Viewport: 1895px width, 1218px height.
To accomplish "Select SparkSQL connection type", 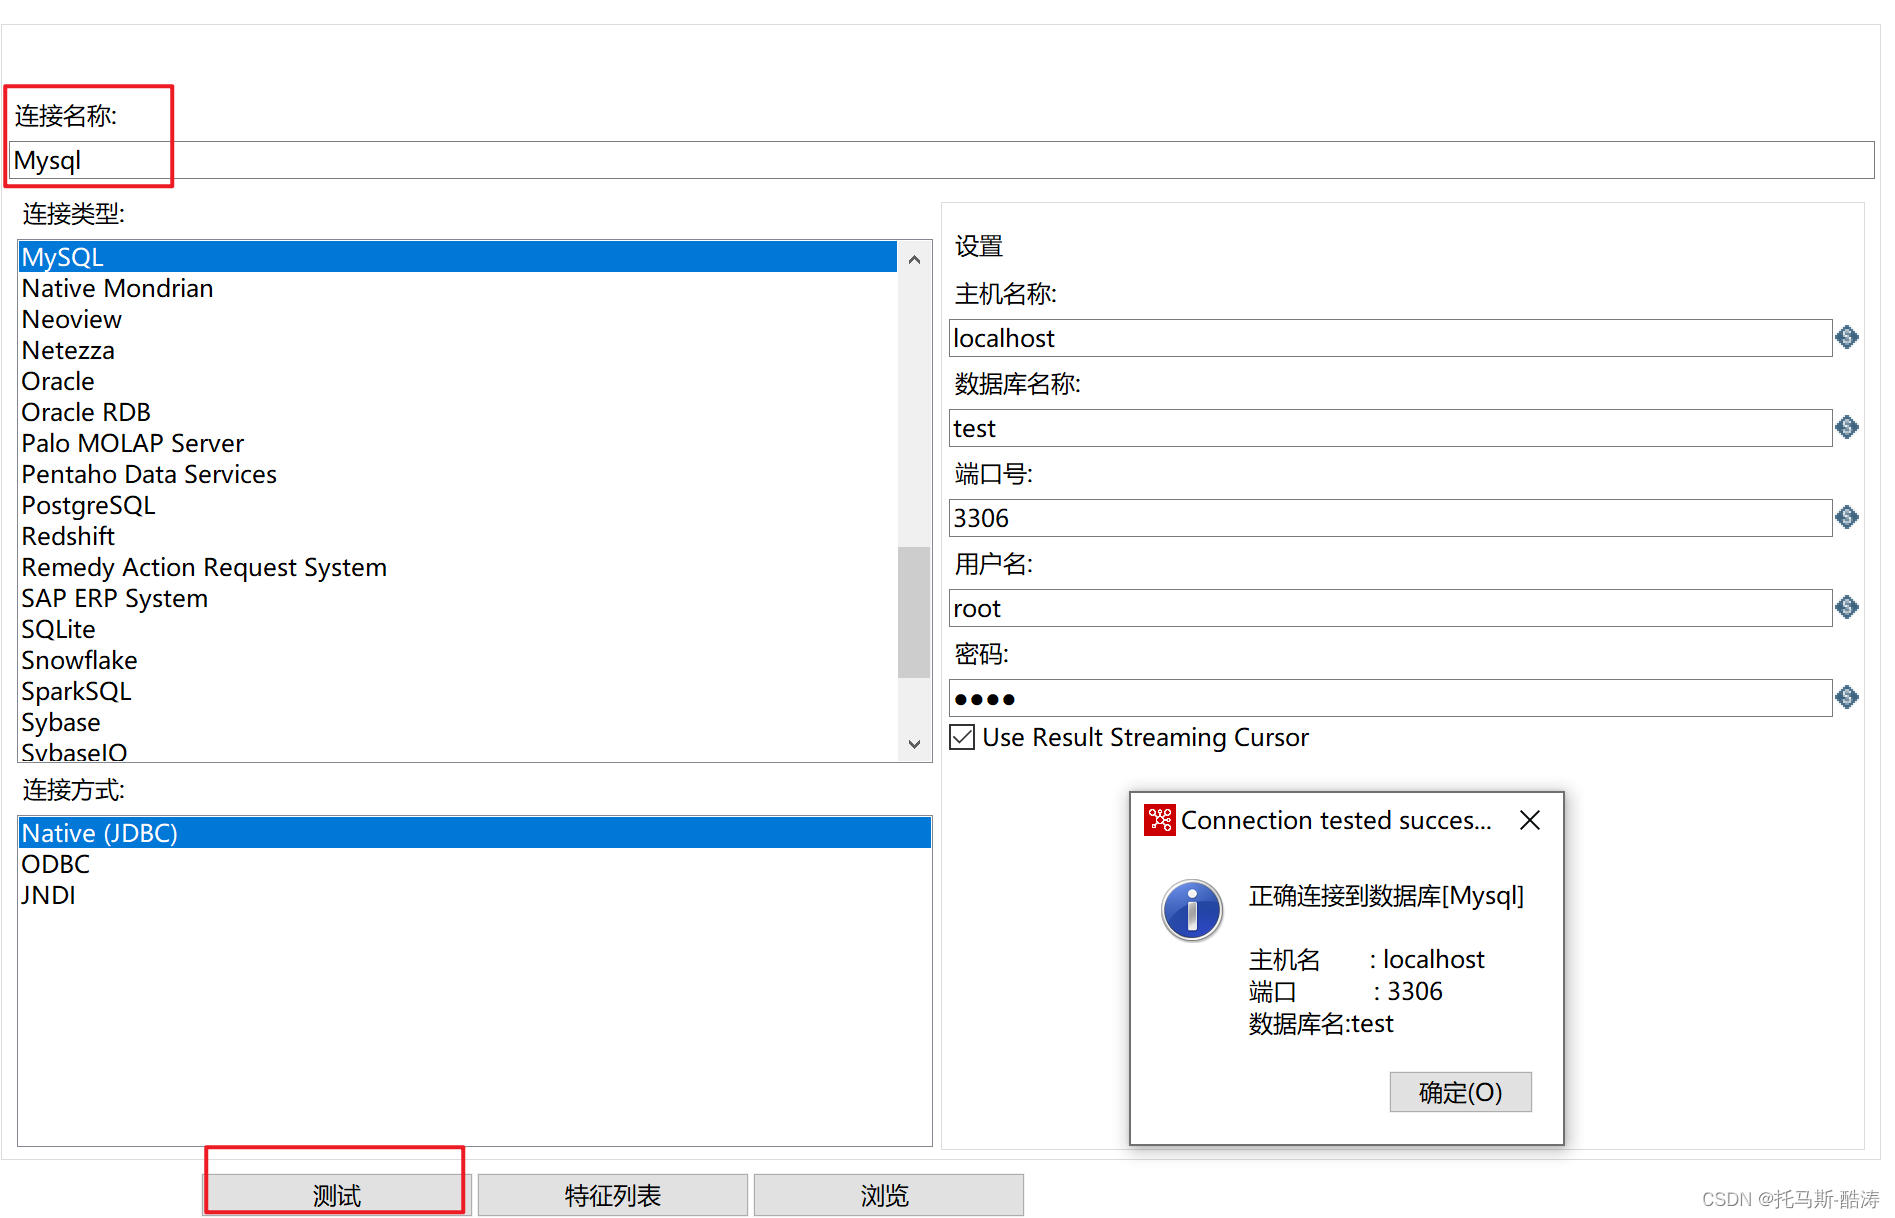I will [x=458, y=691].
